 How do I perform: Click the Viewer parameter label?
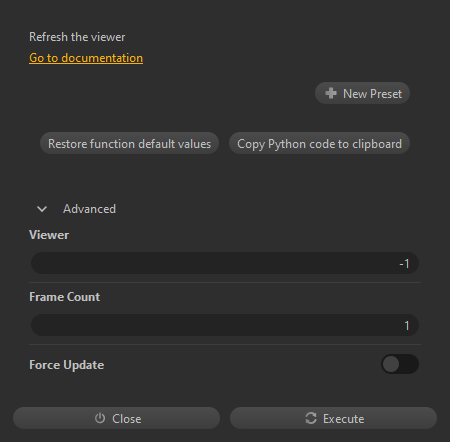pyautogui.click(x=49, y=235)
